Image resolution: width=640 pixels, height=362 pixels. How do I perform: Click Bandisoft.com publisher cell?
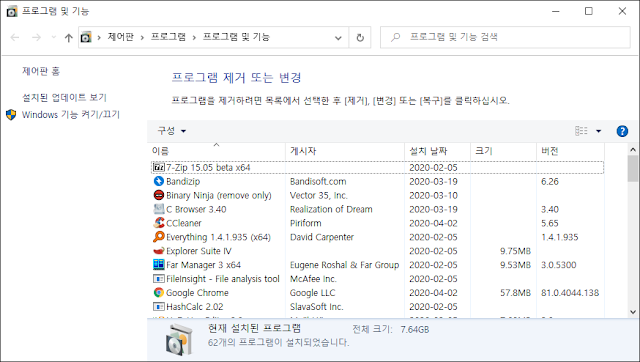pyautogui.click(x=318, y=182)
